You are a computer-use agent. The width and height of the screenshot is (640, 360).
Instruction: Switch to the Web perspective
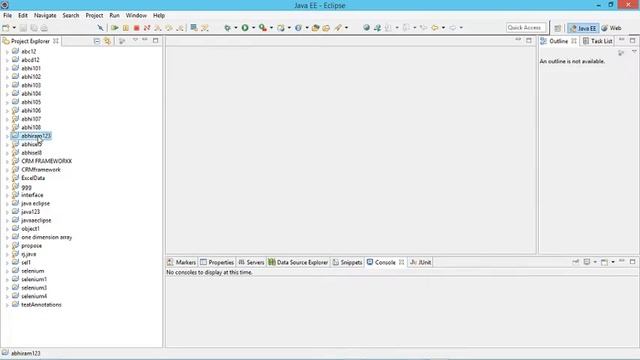point(611,28)
